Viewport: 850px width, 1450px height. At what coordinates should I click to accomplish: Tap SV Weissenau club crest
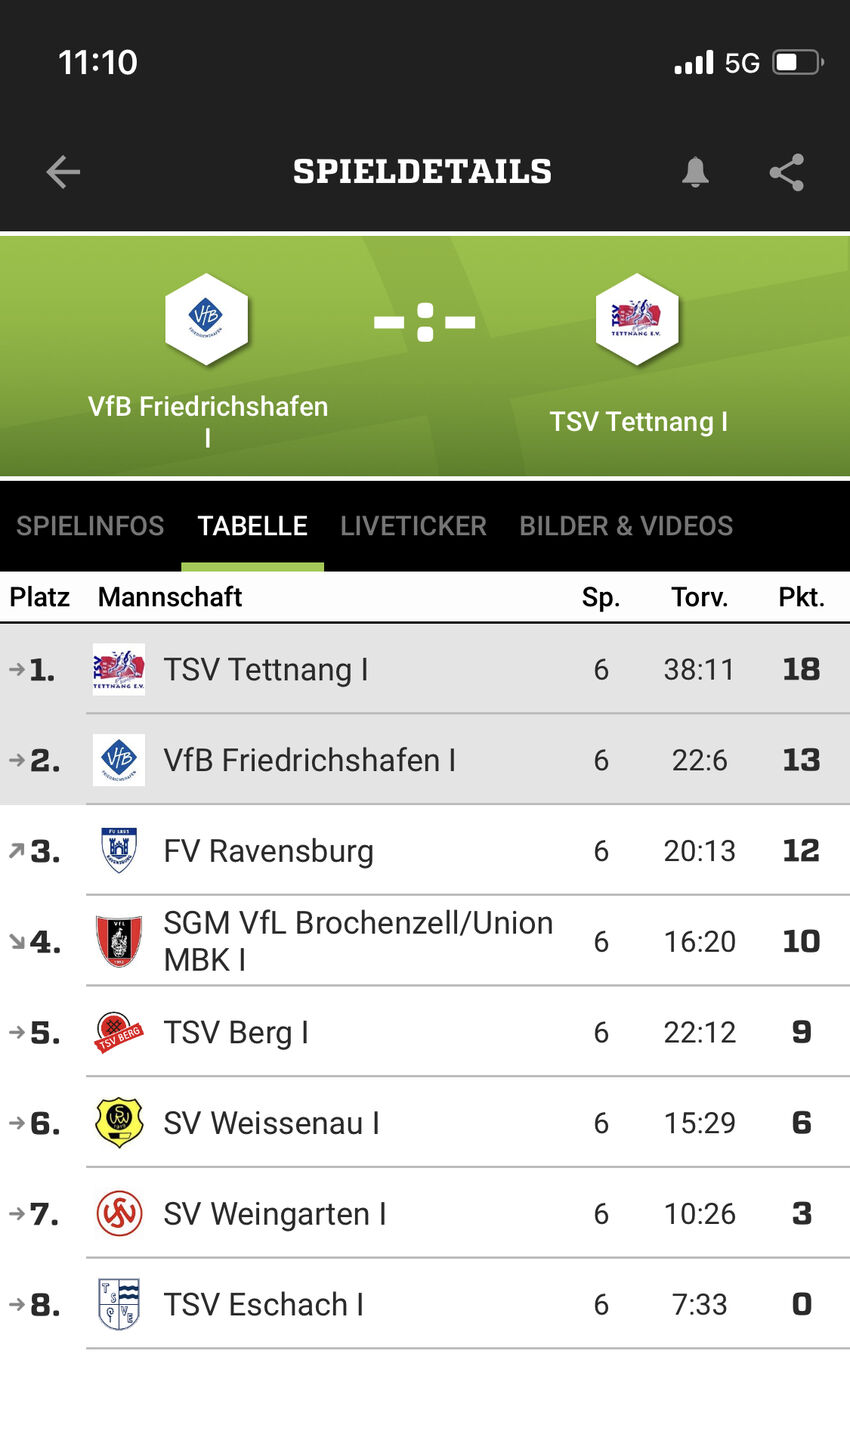pyautogui.click(x=119, y=1123)
